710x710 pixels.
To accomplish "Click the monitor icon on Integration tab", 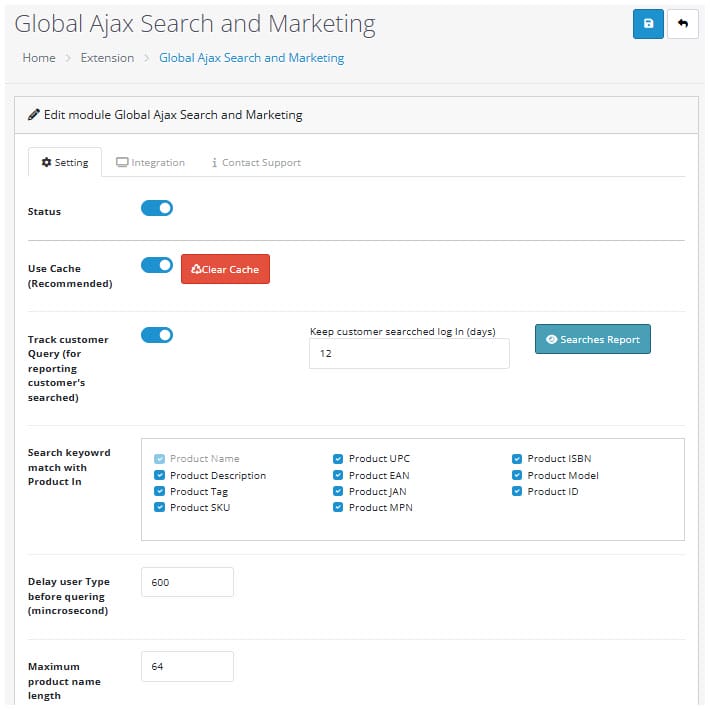I will point(122,162).
